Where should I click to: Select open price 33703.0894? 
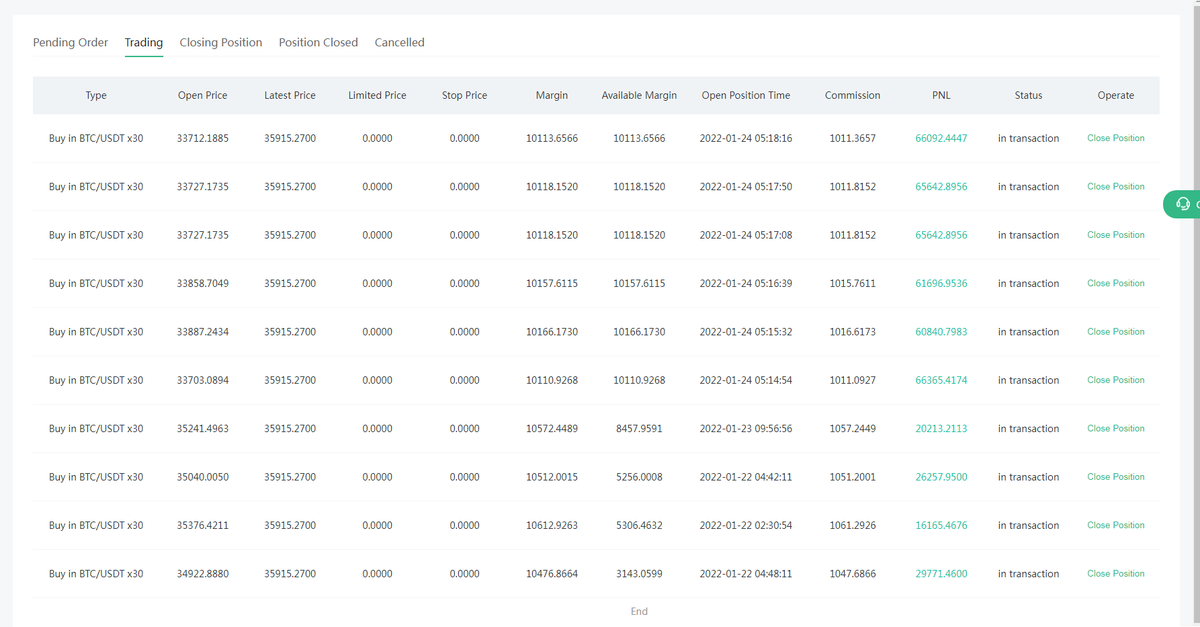203,380
